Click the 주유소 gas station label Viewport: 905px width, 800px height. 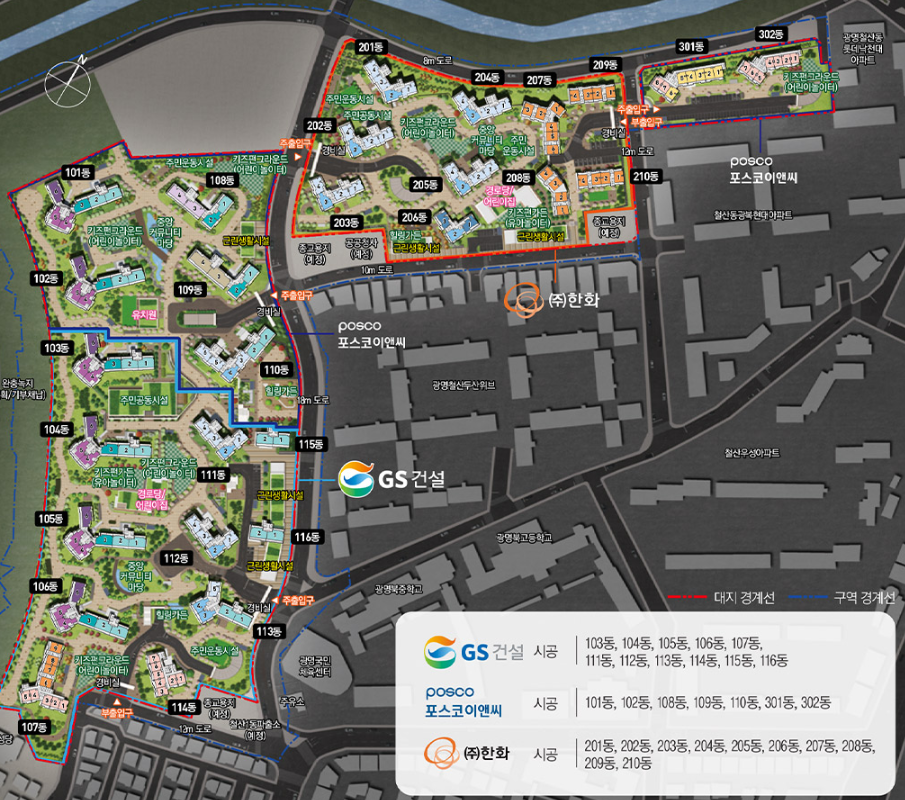tap(292, 701)
